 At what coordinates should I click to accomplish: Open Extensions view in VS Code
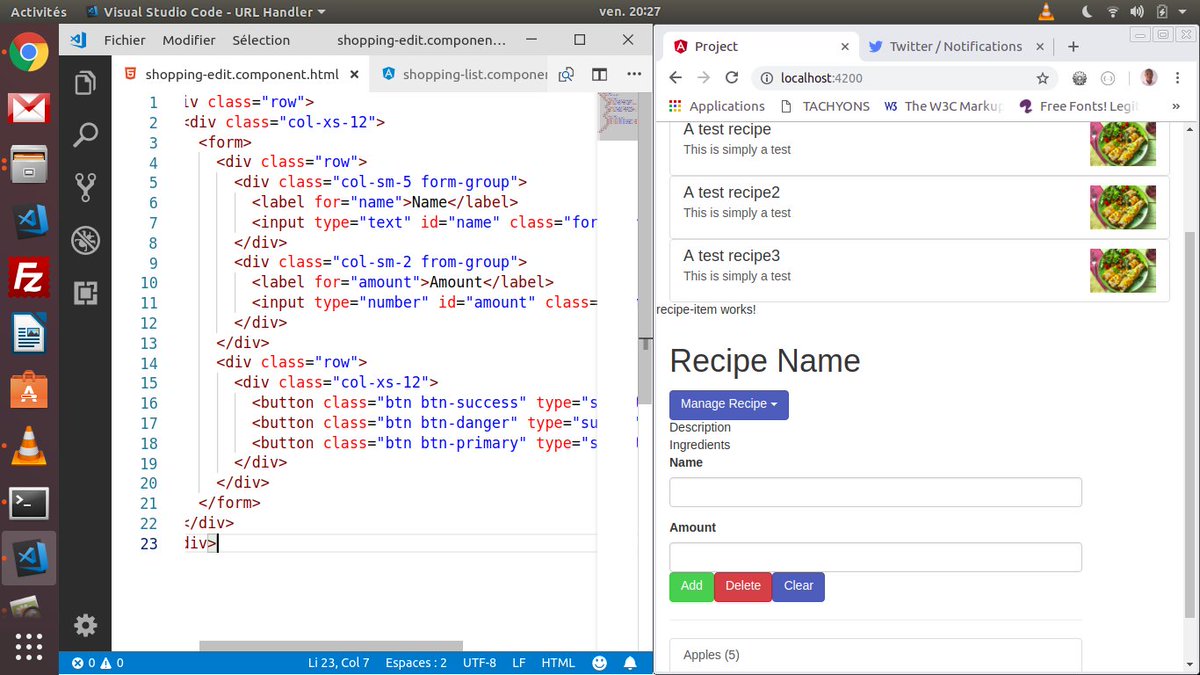[x=86, y=292]
